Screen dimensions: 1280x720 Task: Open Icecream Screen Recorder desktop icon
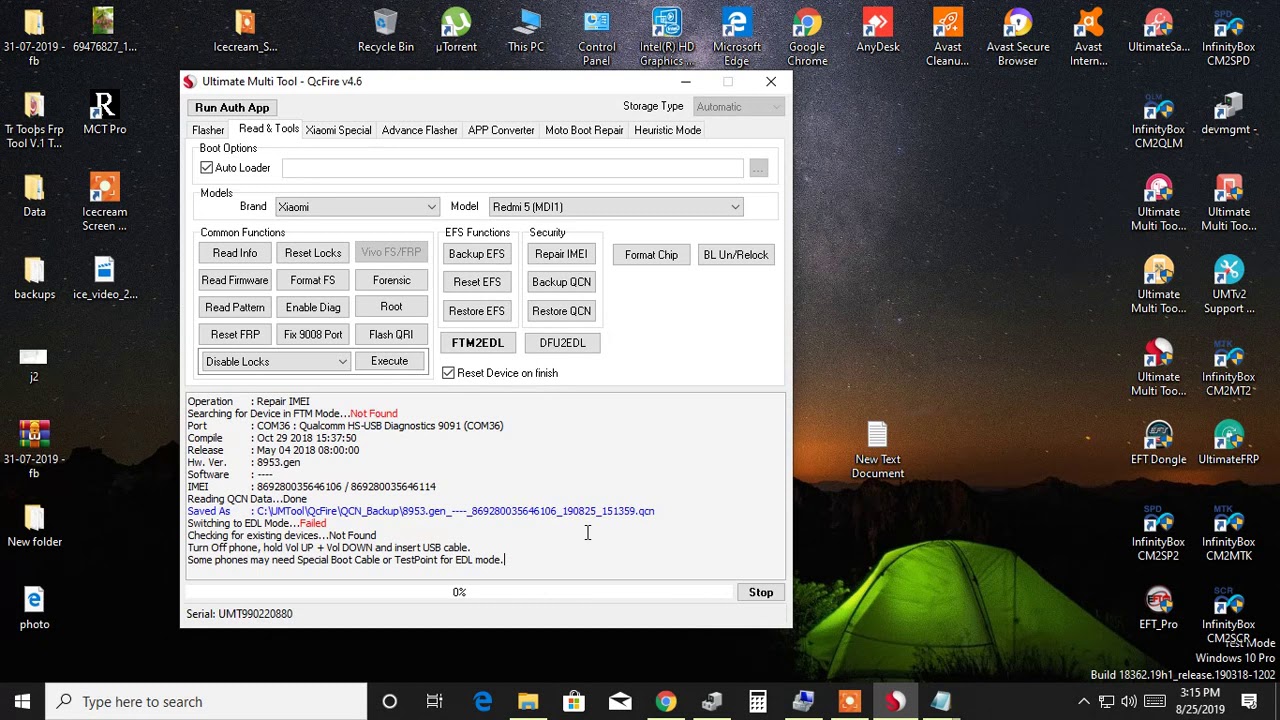[x=104, y=202]
